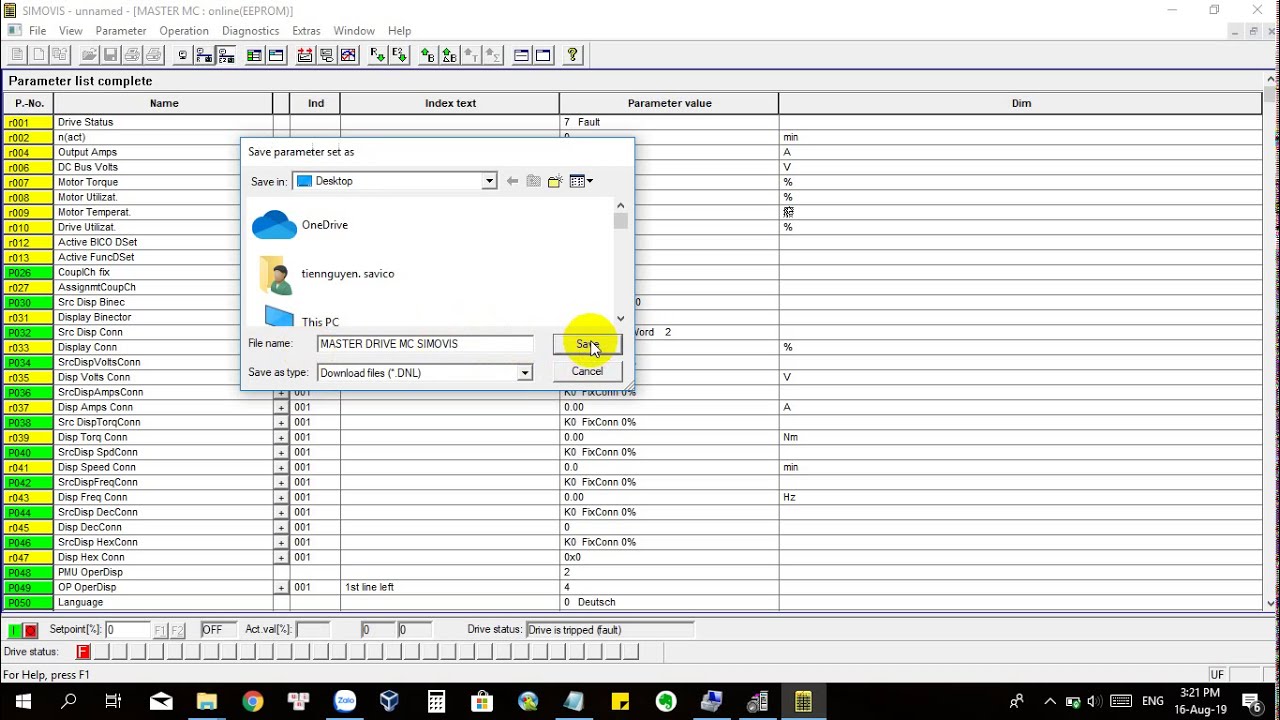Select the OneDrive location
This screenshot has height=720, width=1280.
pos(300,225)
